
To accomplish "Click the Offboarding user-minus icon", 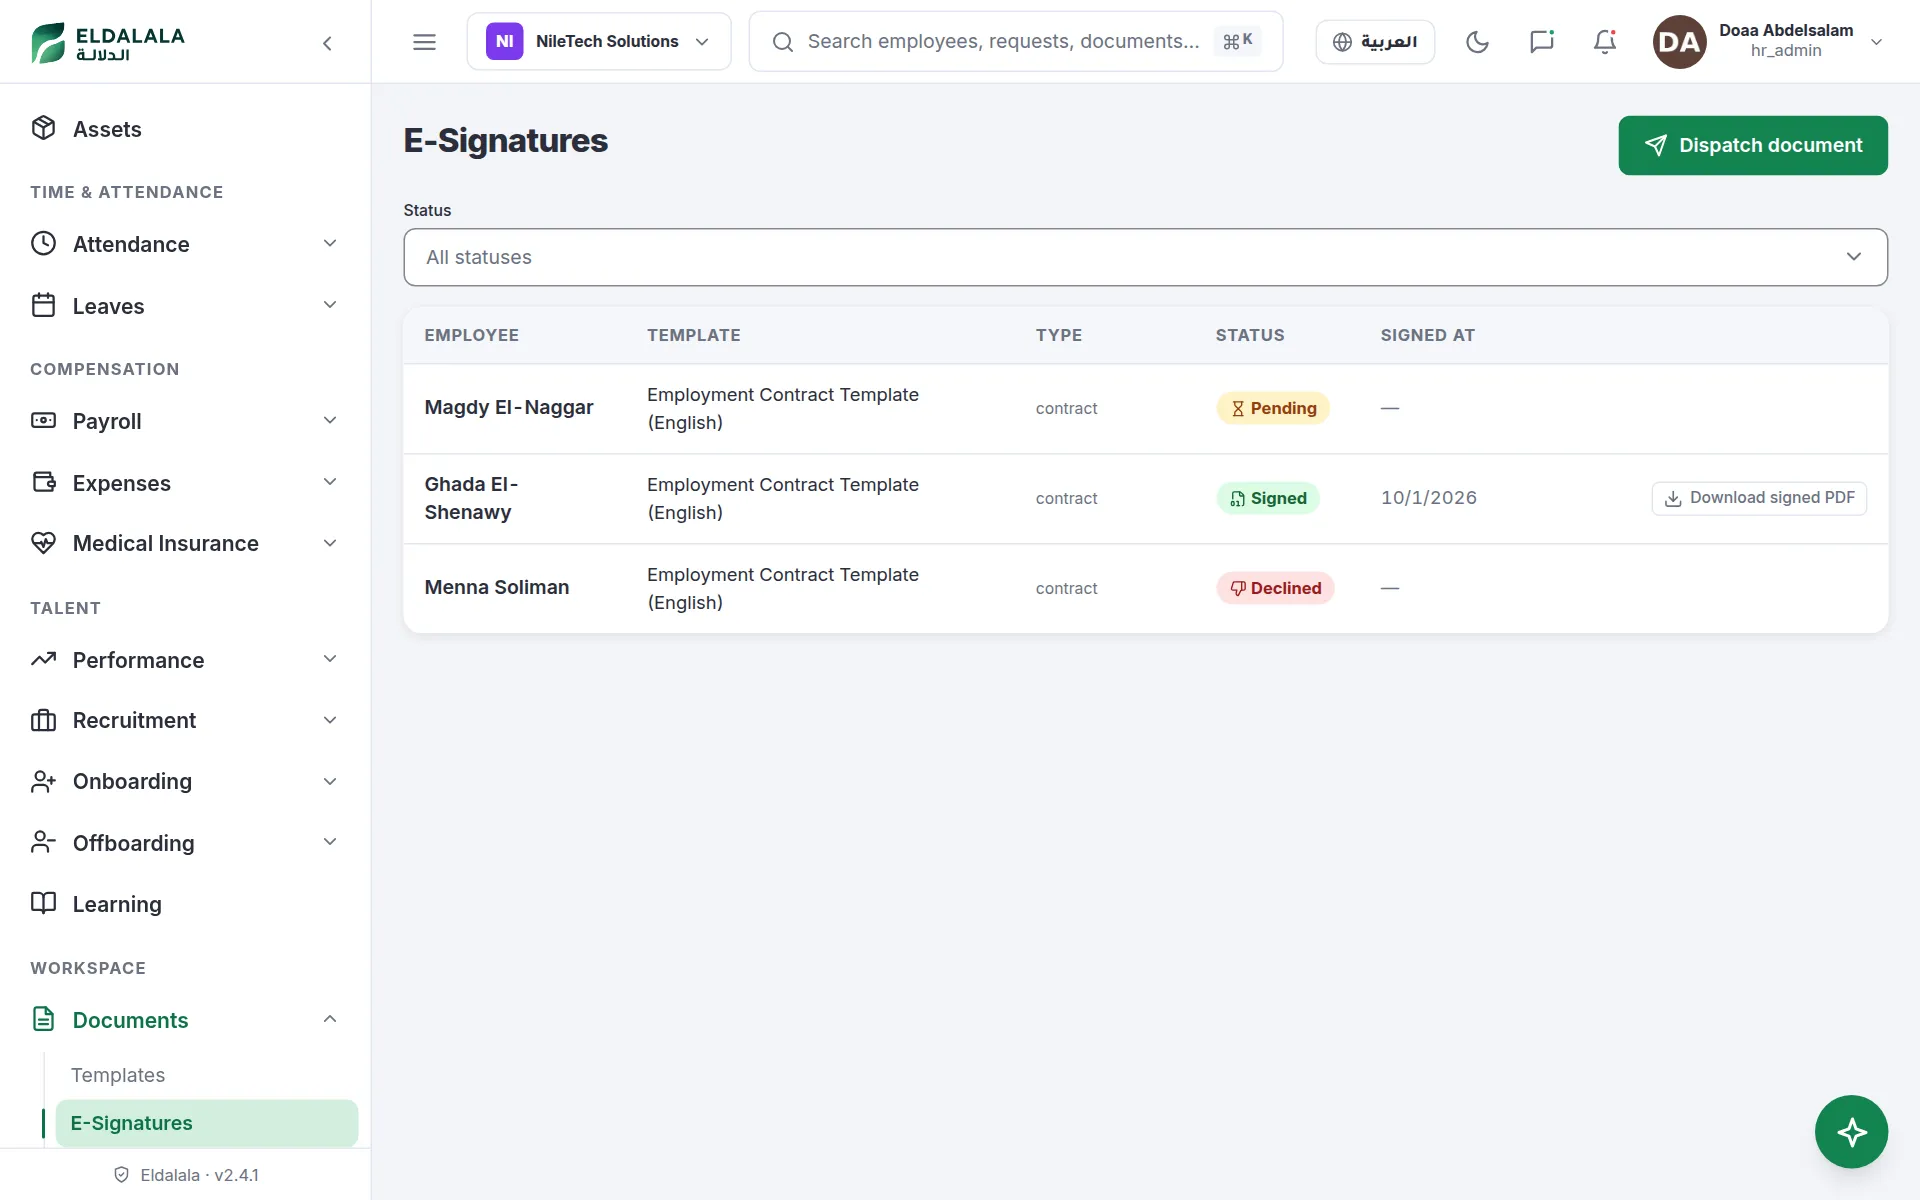I will point(43,843).
